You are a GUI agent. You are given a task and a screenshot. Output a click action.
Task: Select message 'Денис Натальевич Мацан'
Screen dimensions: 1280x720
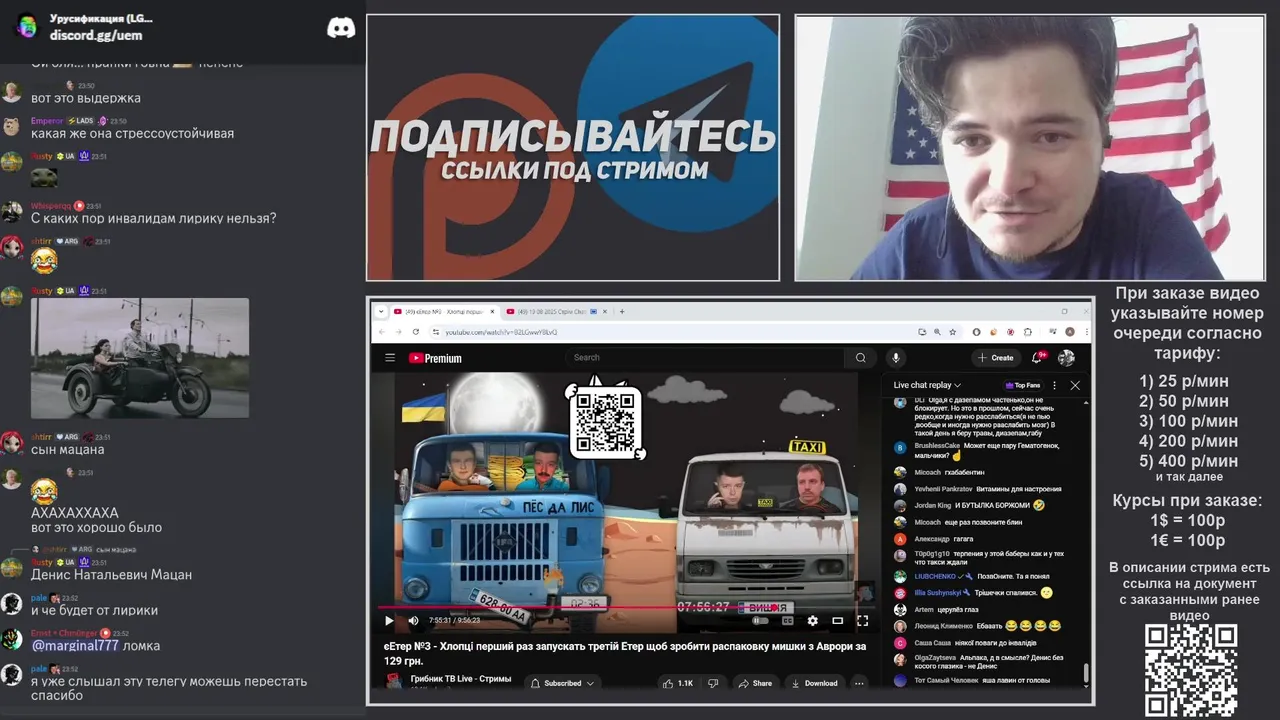pos(111,575)
